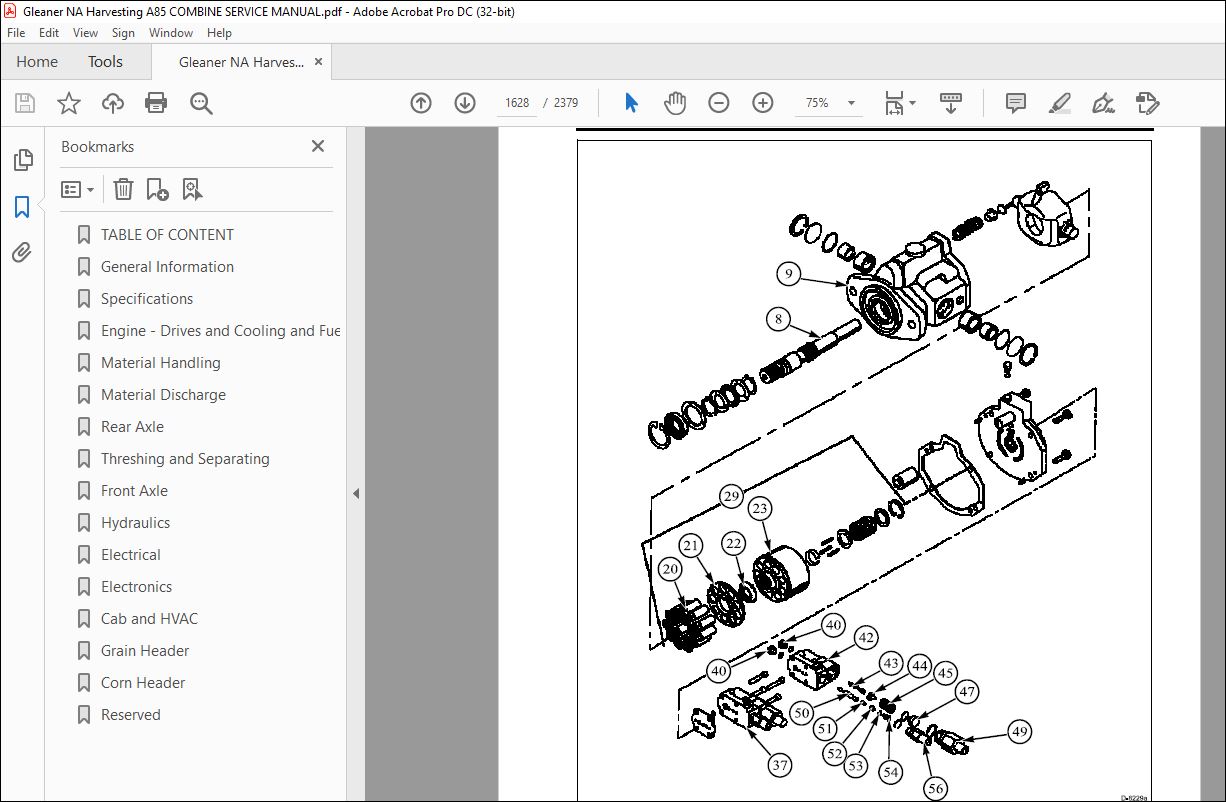Open the View menu
The height and width of the screenshot is (802, 1226).
[x=85, y=33]
